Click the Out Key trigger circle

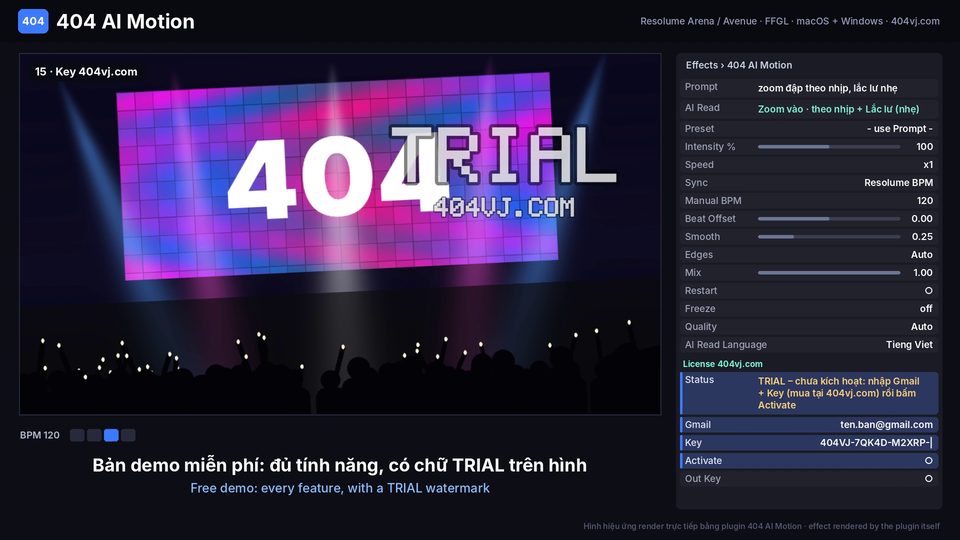pos(928,479)
